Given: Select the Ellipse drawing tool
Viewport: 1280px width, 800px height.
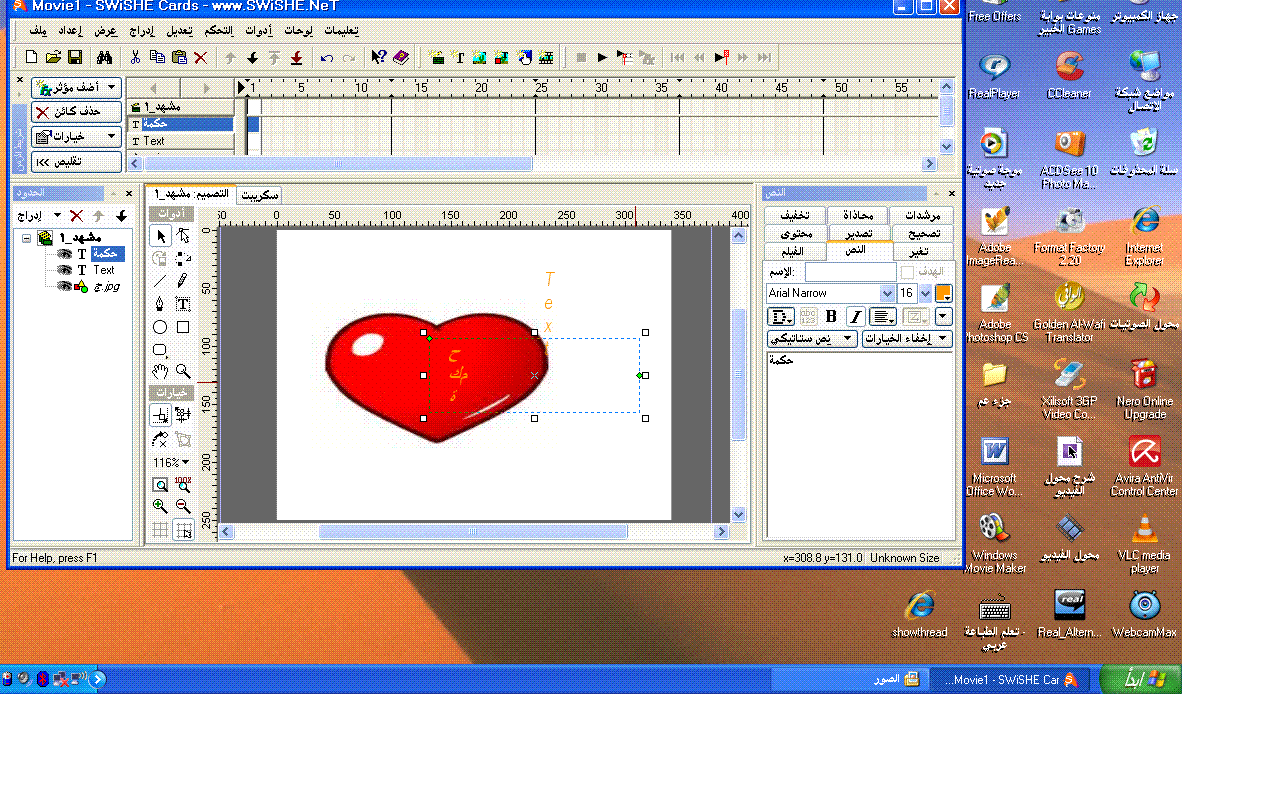Looking at the screenshot, I should coord(160,327).
